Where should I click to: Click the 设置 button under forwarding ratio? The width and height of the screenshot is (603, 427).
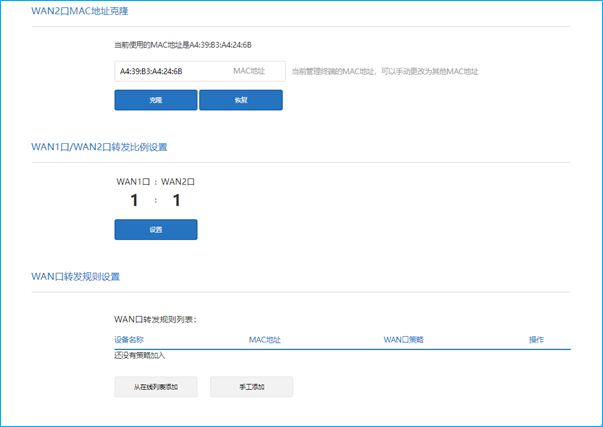click(156, 230)
